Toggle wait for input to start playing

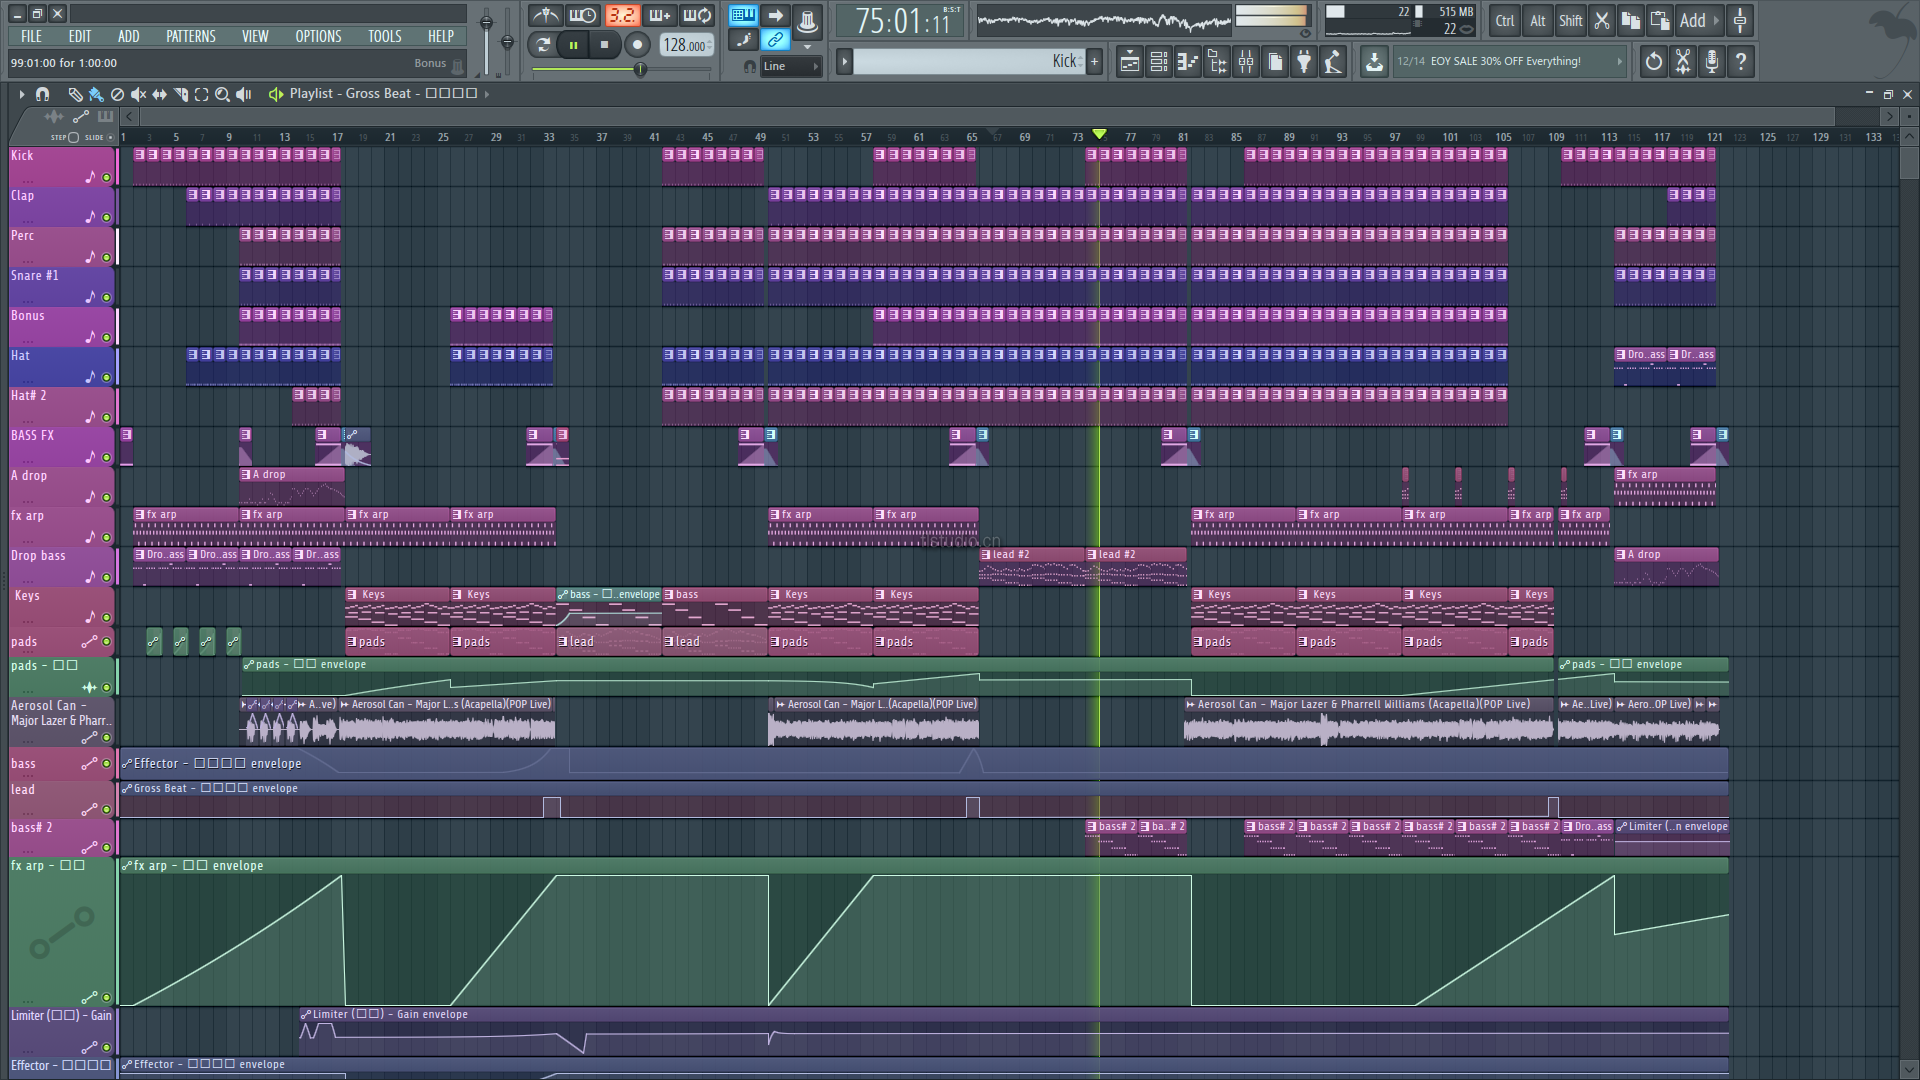pyautogui.click(x=583, y=15)
